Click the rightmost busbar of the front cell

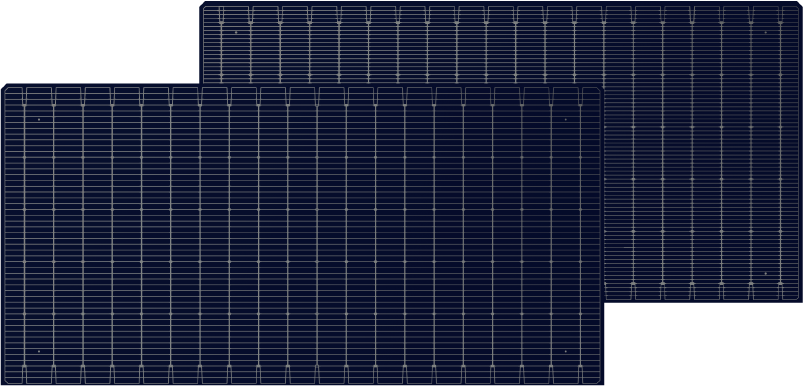pos(580,234)
